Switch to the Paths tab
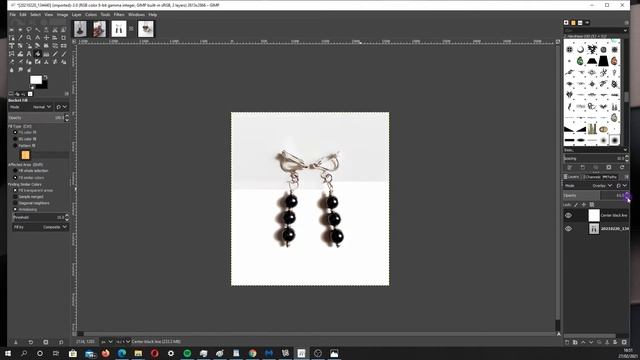This screenshot has width=640, height=360. (609, 177)
